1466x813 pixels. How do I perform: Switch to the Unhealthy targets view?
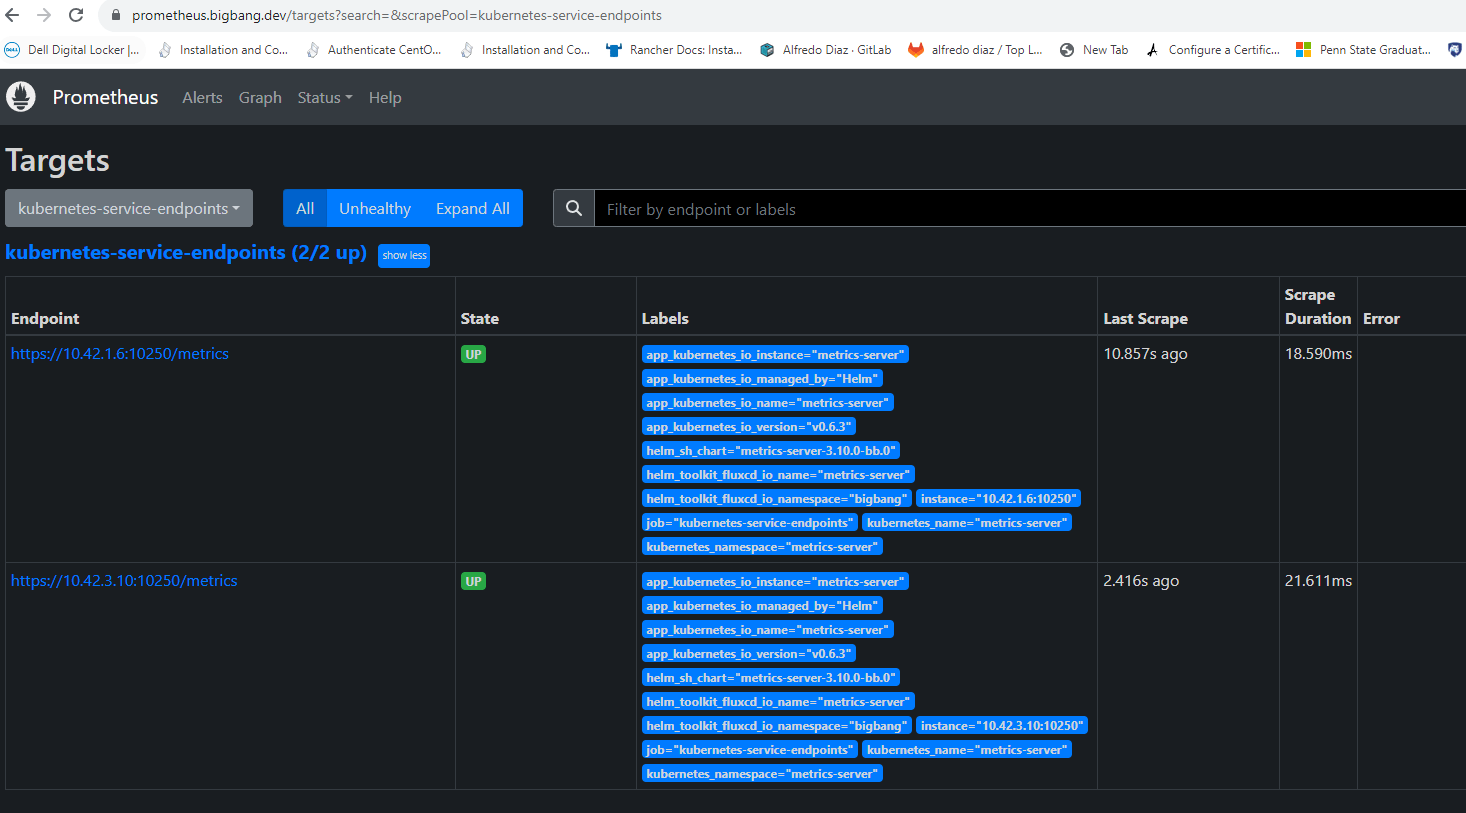(x=375, y=208)
